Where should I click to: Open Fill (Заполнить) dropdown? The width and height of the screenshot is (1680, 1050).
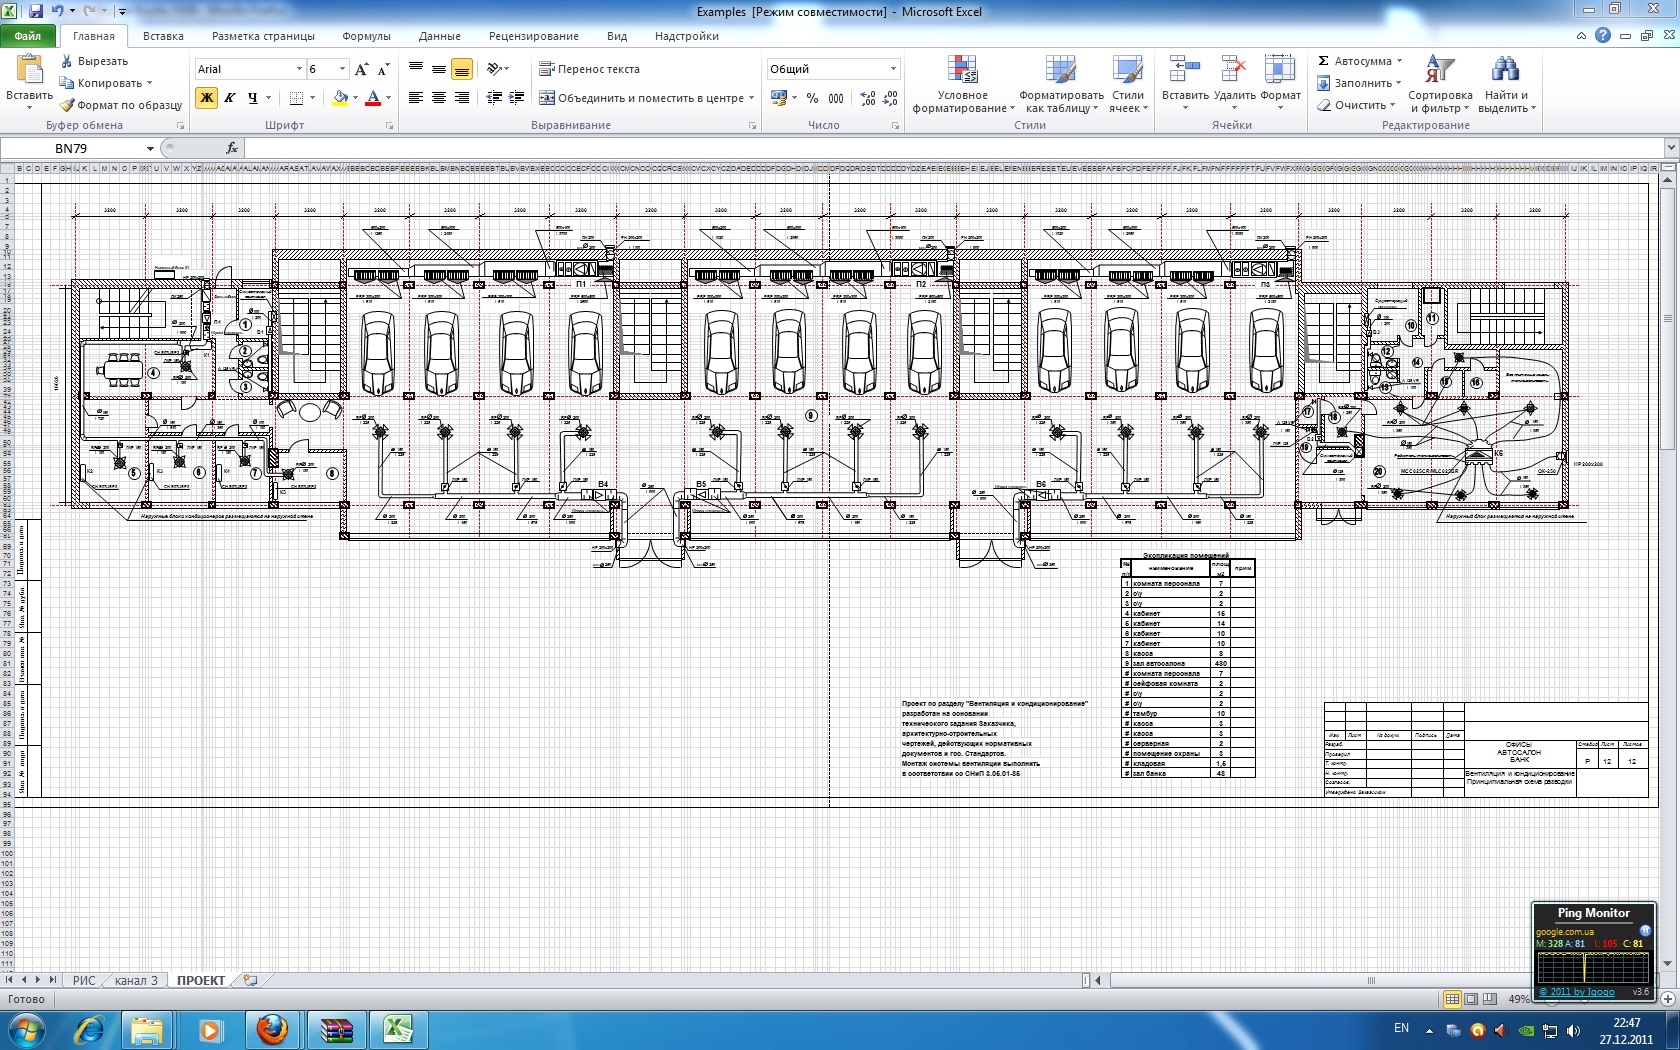(x=1360, y=83)
